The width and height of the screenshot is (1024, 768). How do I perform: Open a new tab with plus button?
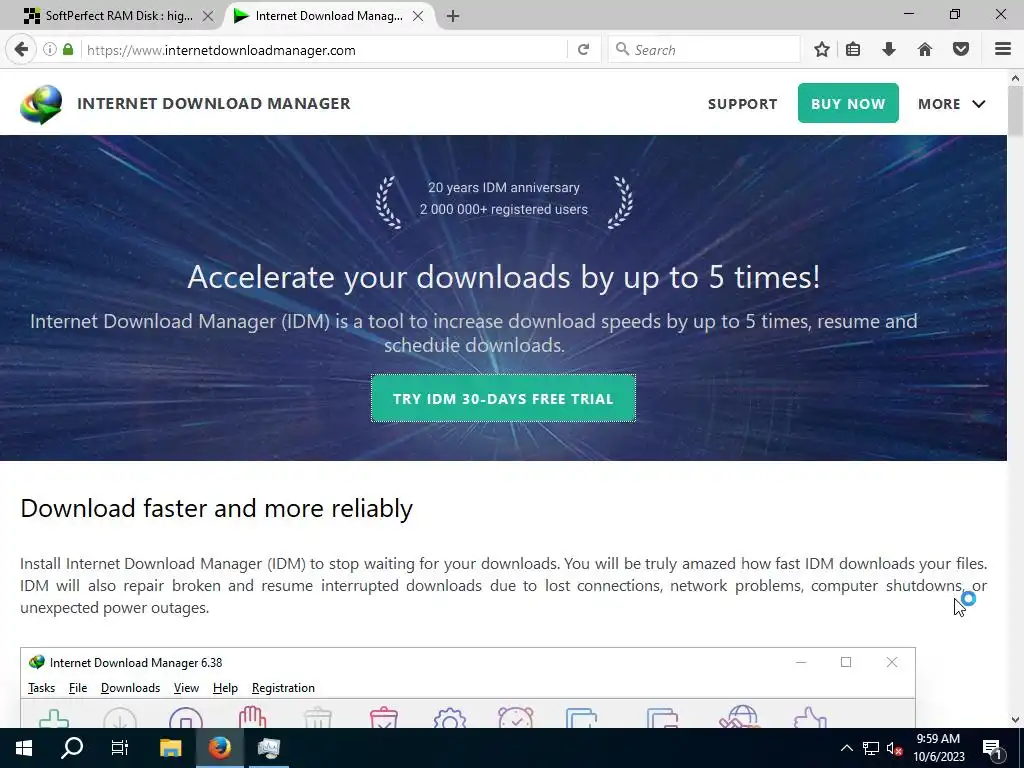pyautogui.click(x=453, y=16)
